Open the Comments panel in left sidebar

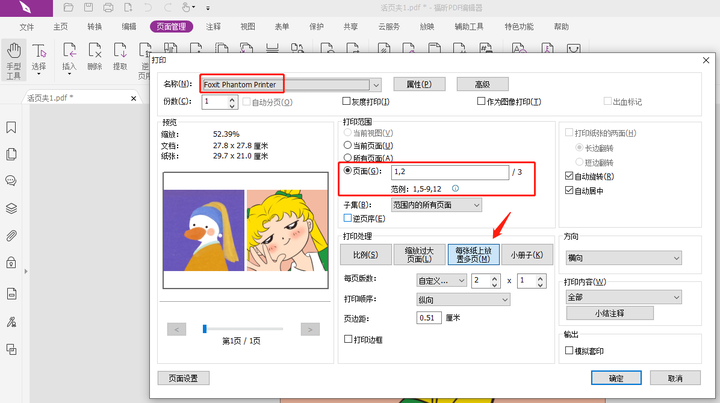[x=11, y=181]
